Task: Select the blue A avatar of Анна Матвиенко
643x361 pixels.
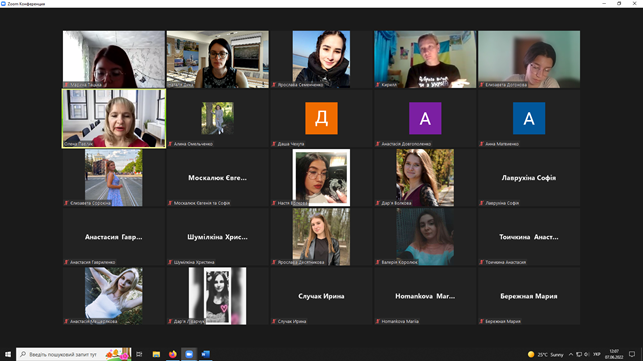Action: click(x=529, y=118)
